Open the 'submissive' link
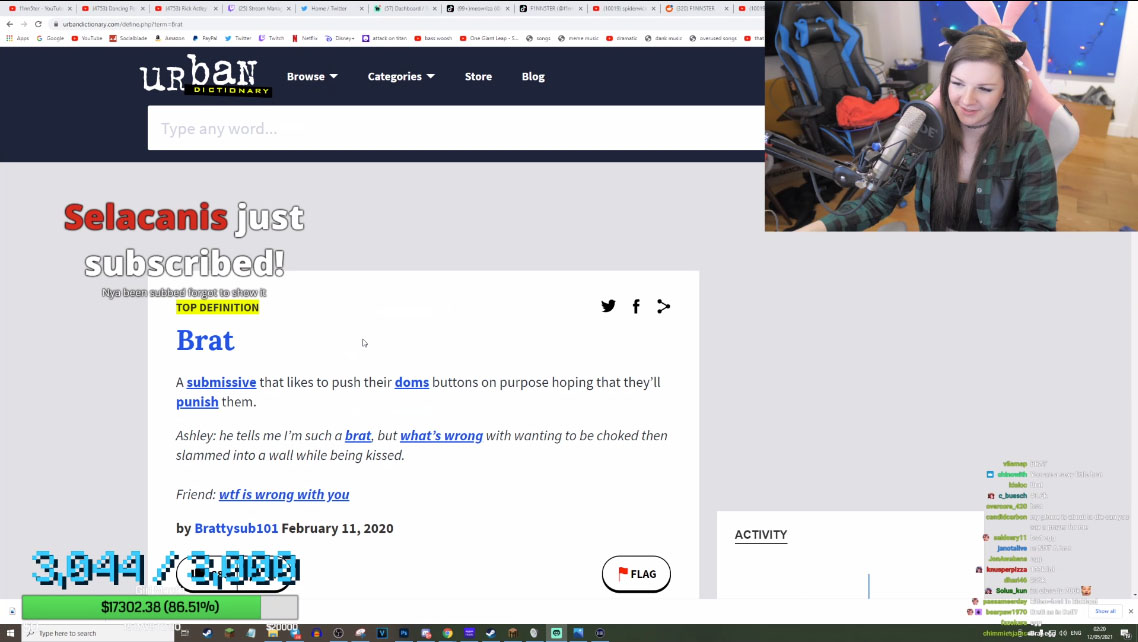This screenshot has height=642, width=1138. point(221,382)
